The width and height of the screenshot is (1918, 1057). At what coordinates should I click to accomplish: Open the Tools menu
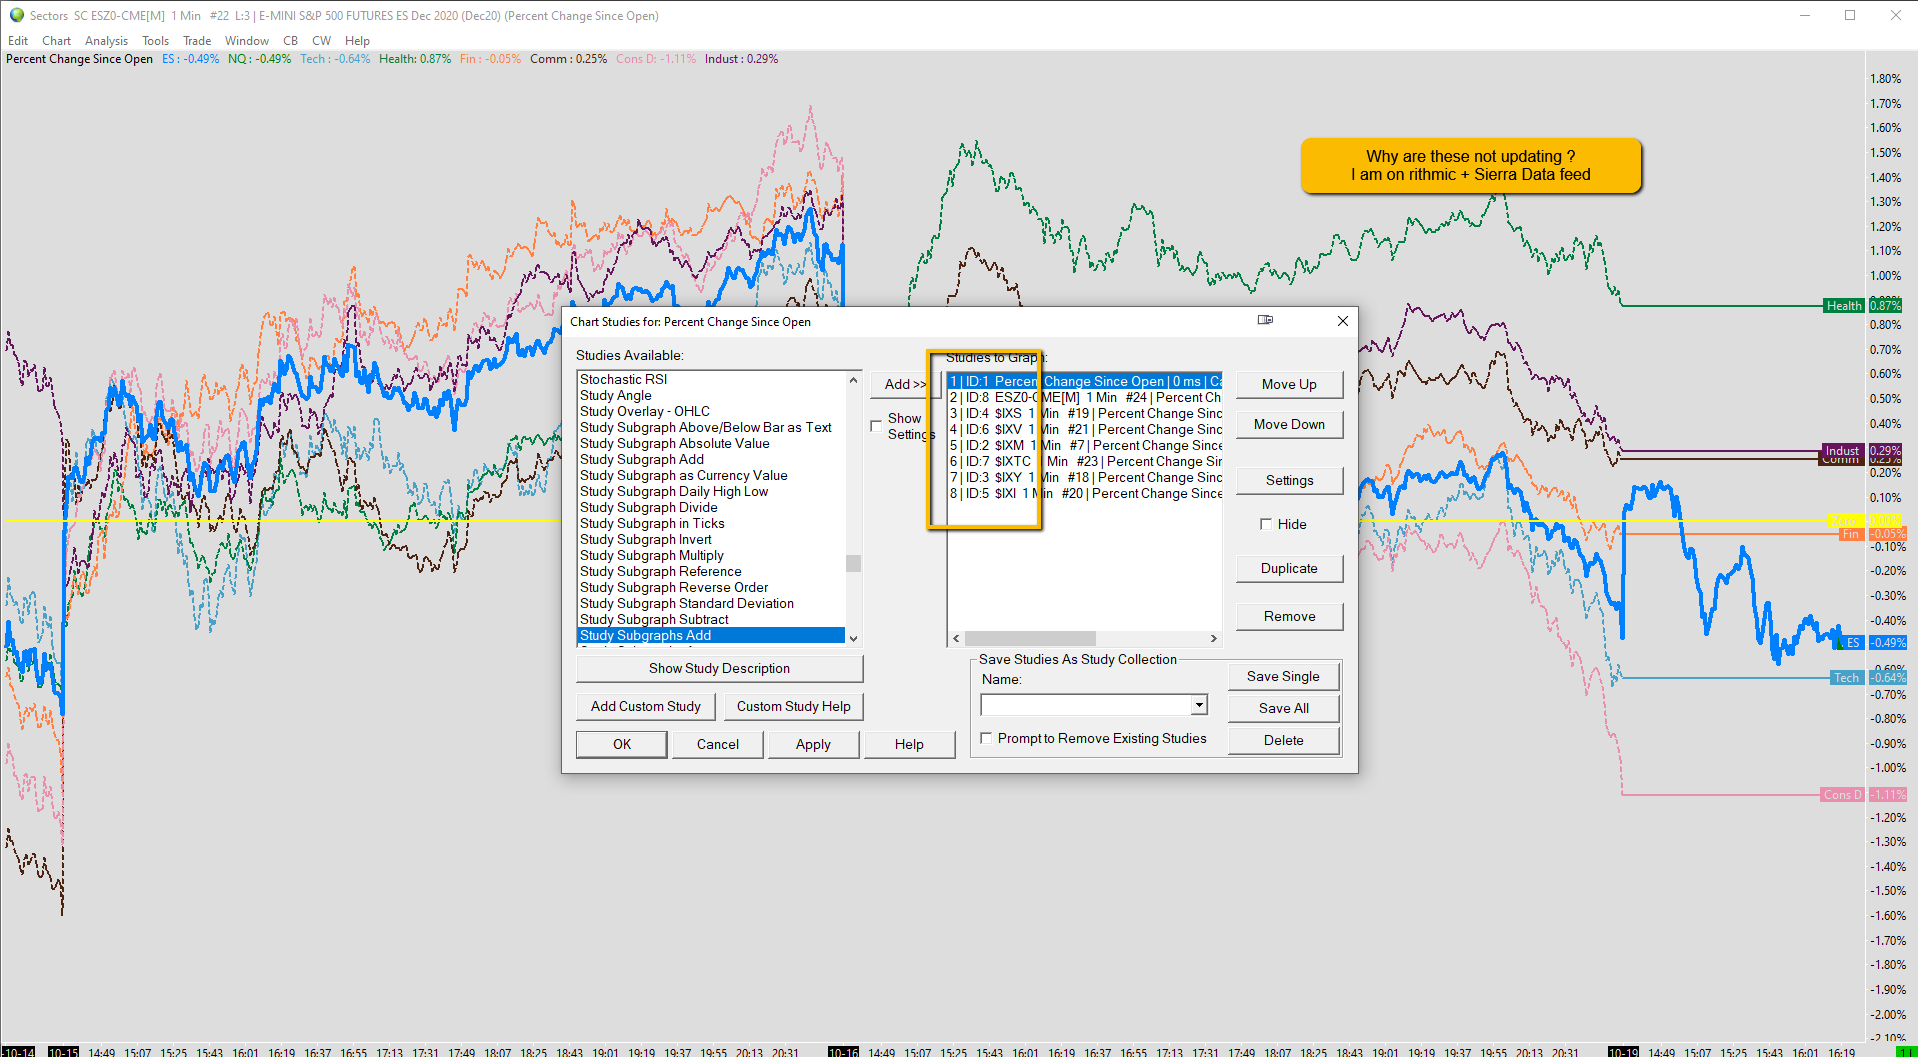(155, 41)
